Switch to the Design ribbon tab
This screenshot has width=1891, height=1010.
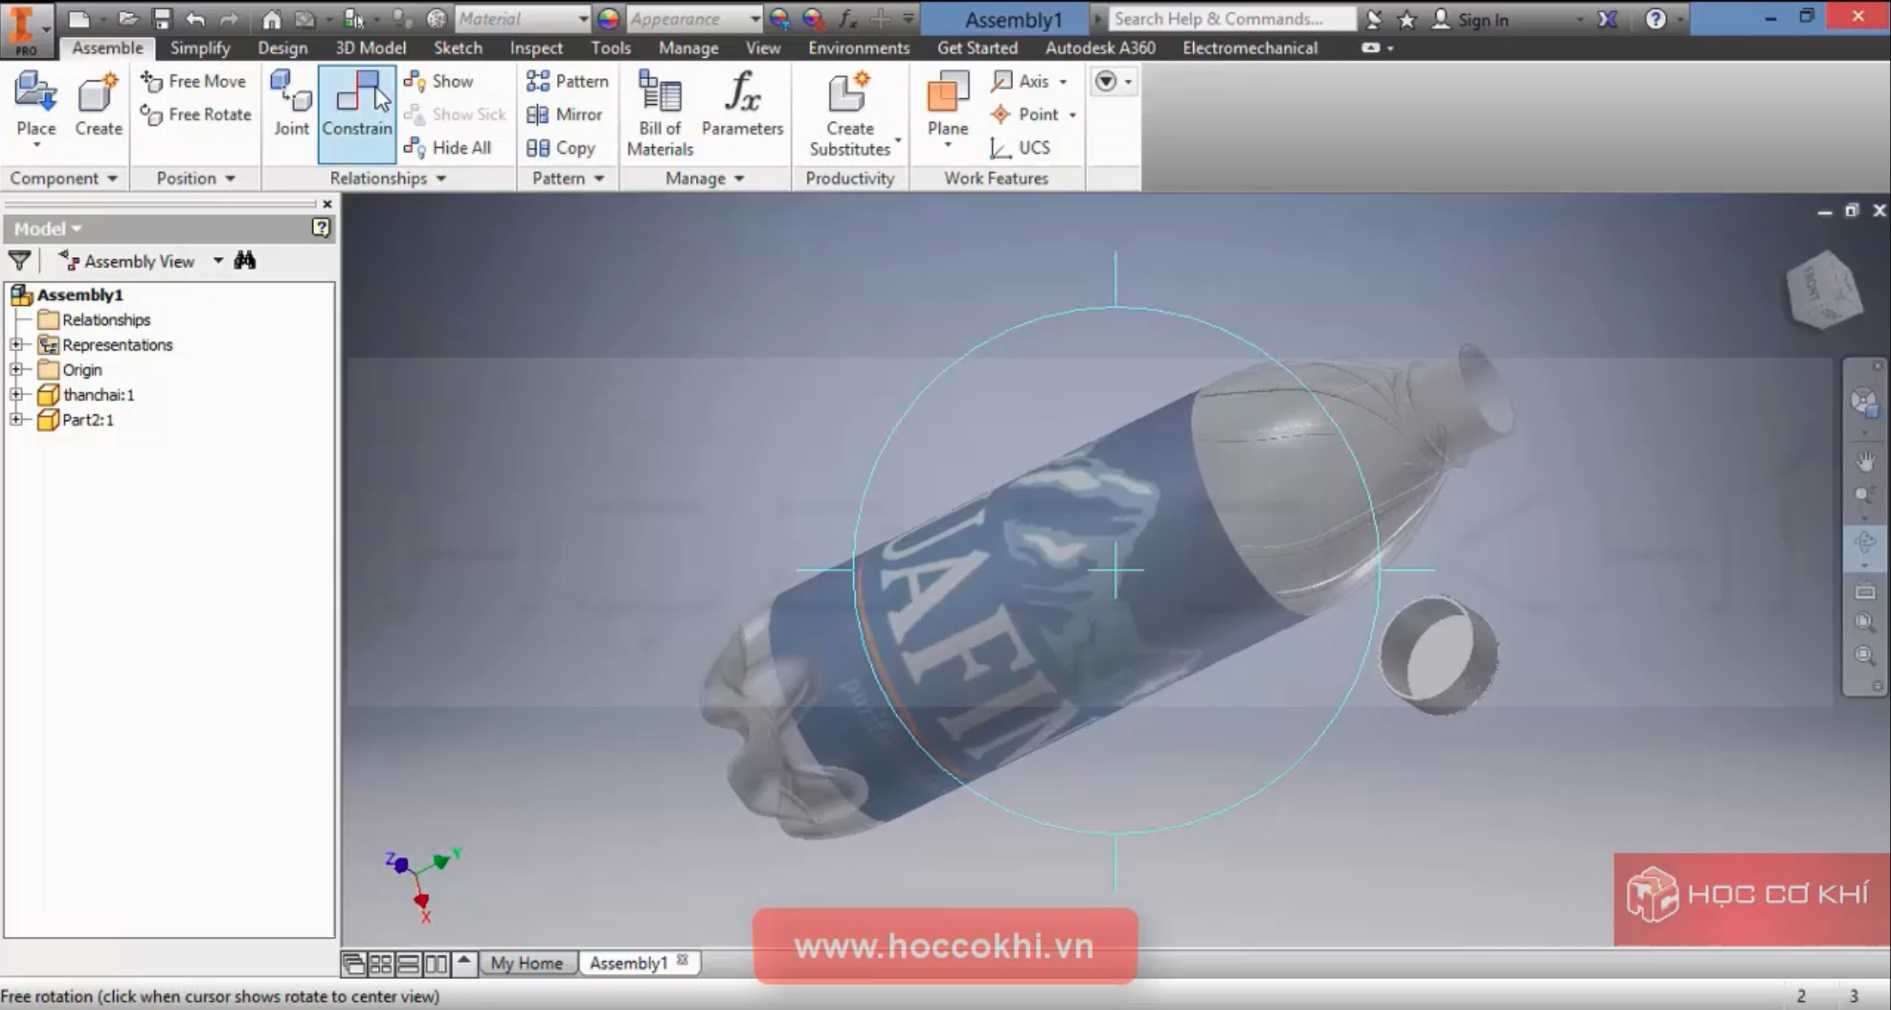click(283, 48)
